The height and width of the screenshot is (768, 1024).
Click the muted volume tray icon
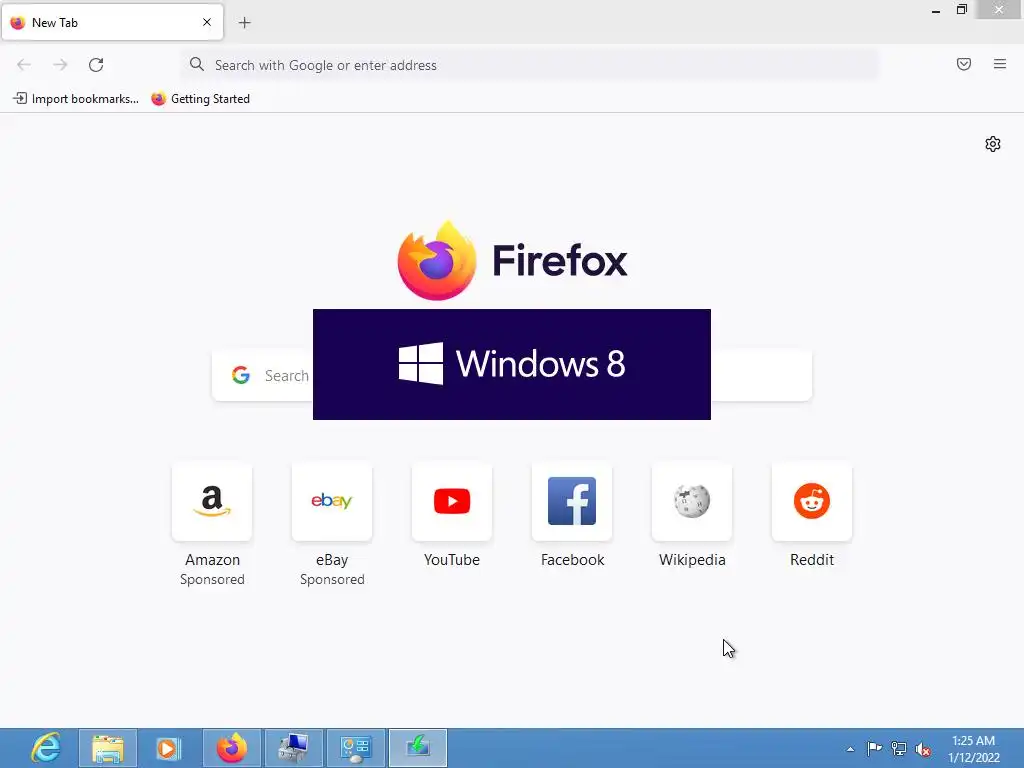pos(923,749)
